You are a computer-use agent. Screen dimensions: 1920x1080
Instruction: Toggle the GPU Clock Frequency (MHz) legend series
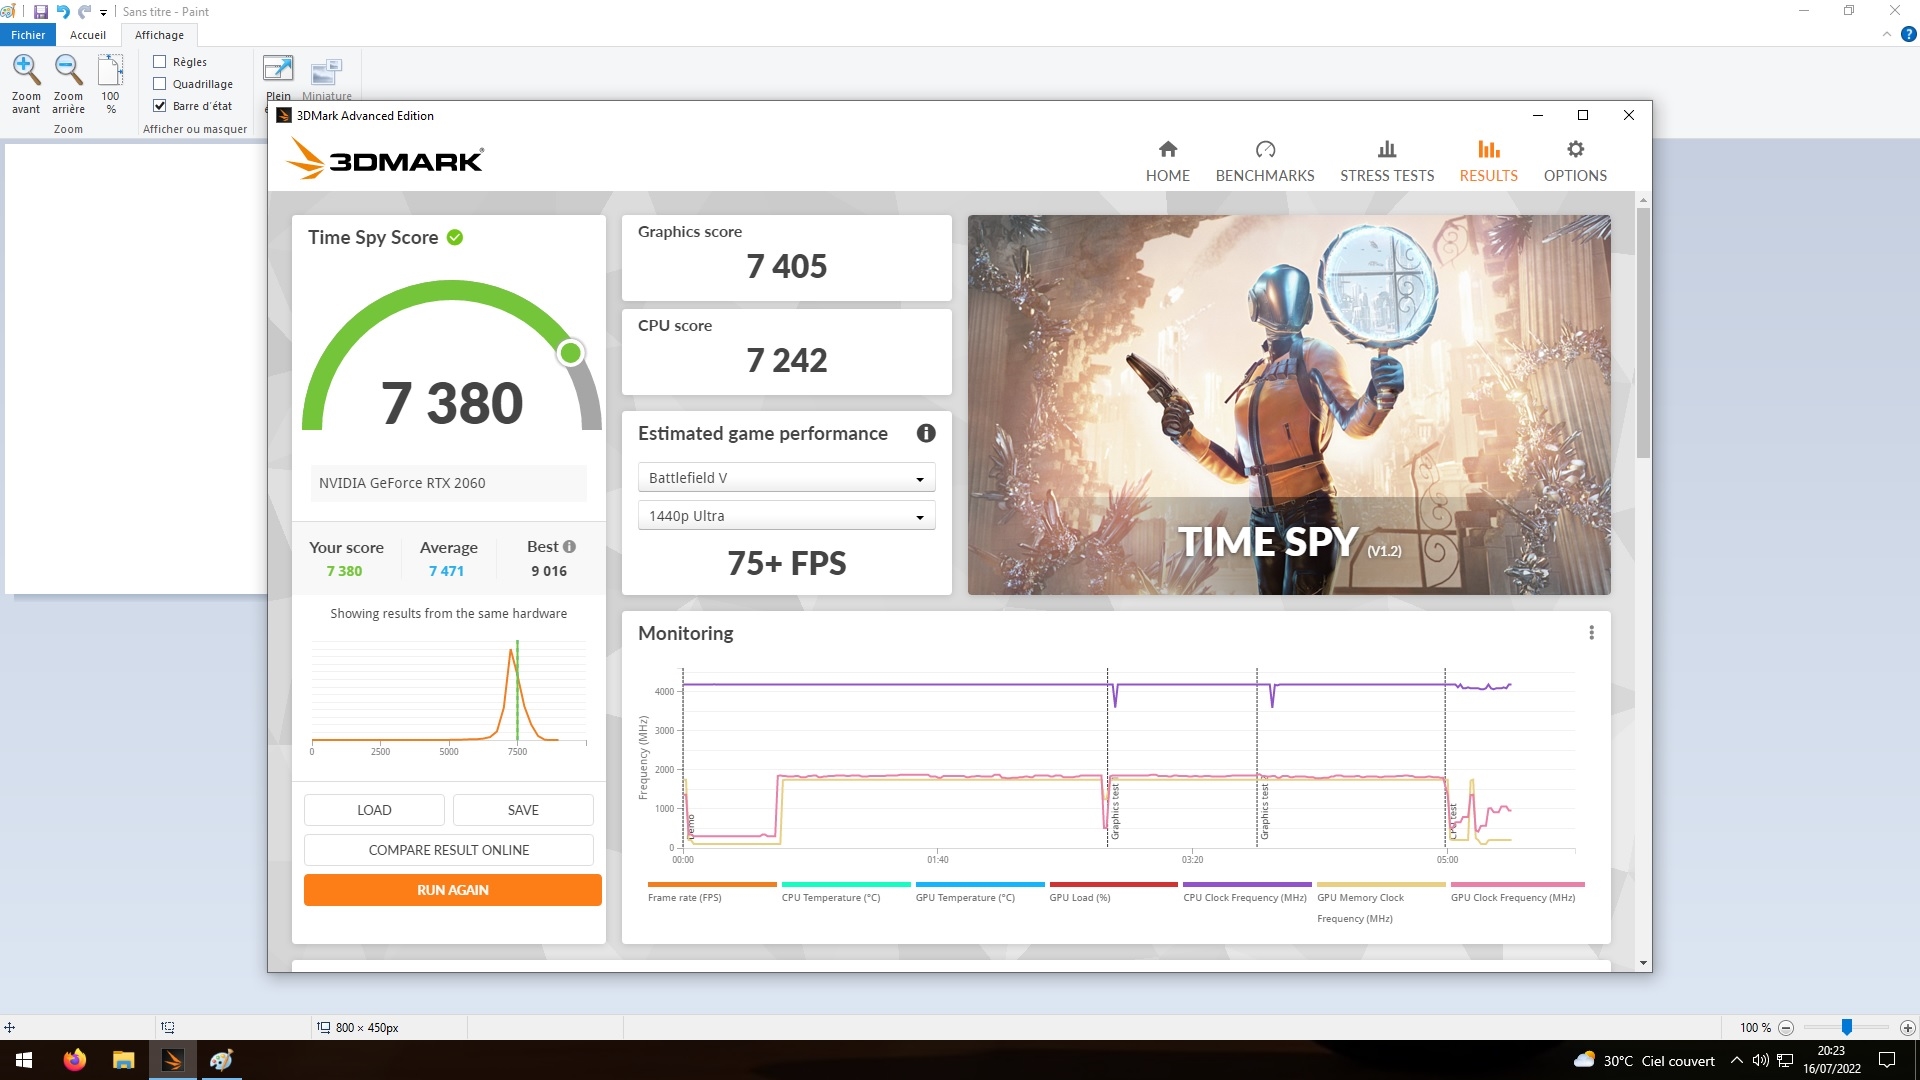tap(1516, 892)
